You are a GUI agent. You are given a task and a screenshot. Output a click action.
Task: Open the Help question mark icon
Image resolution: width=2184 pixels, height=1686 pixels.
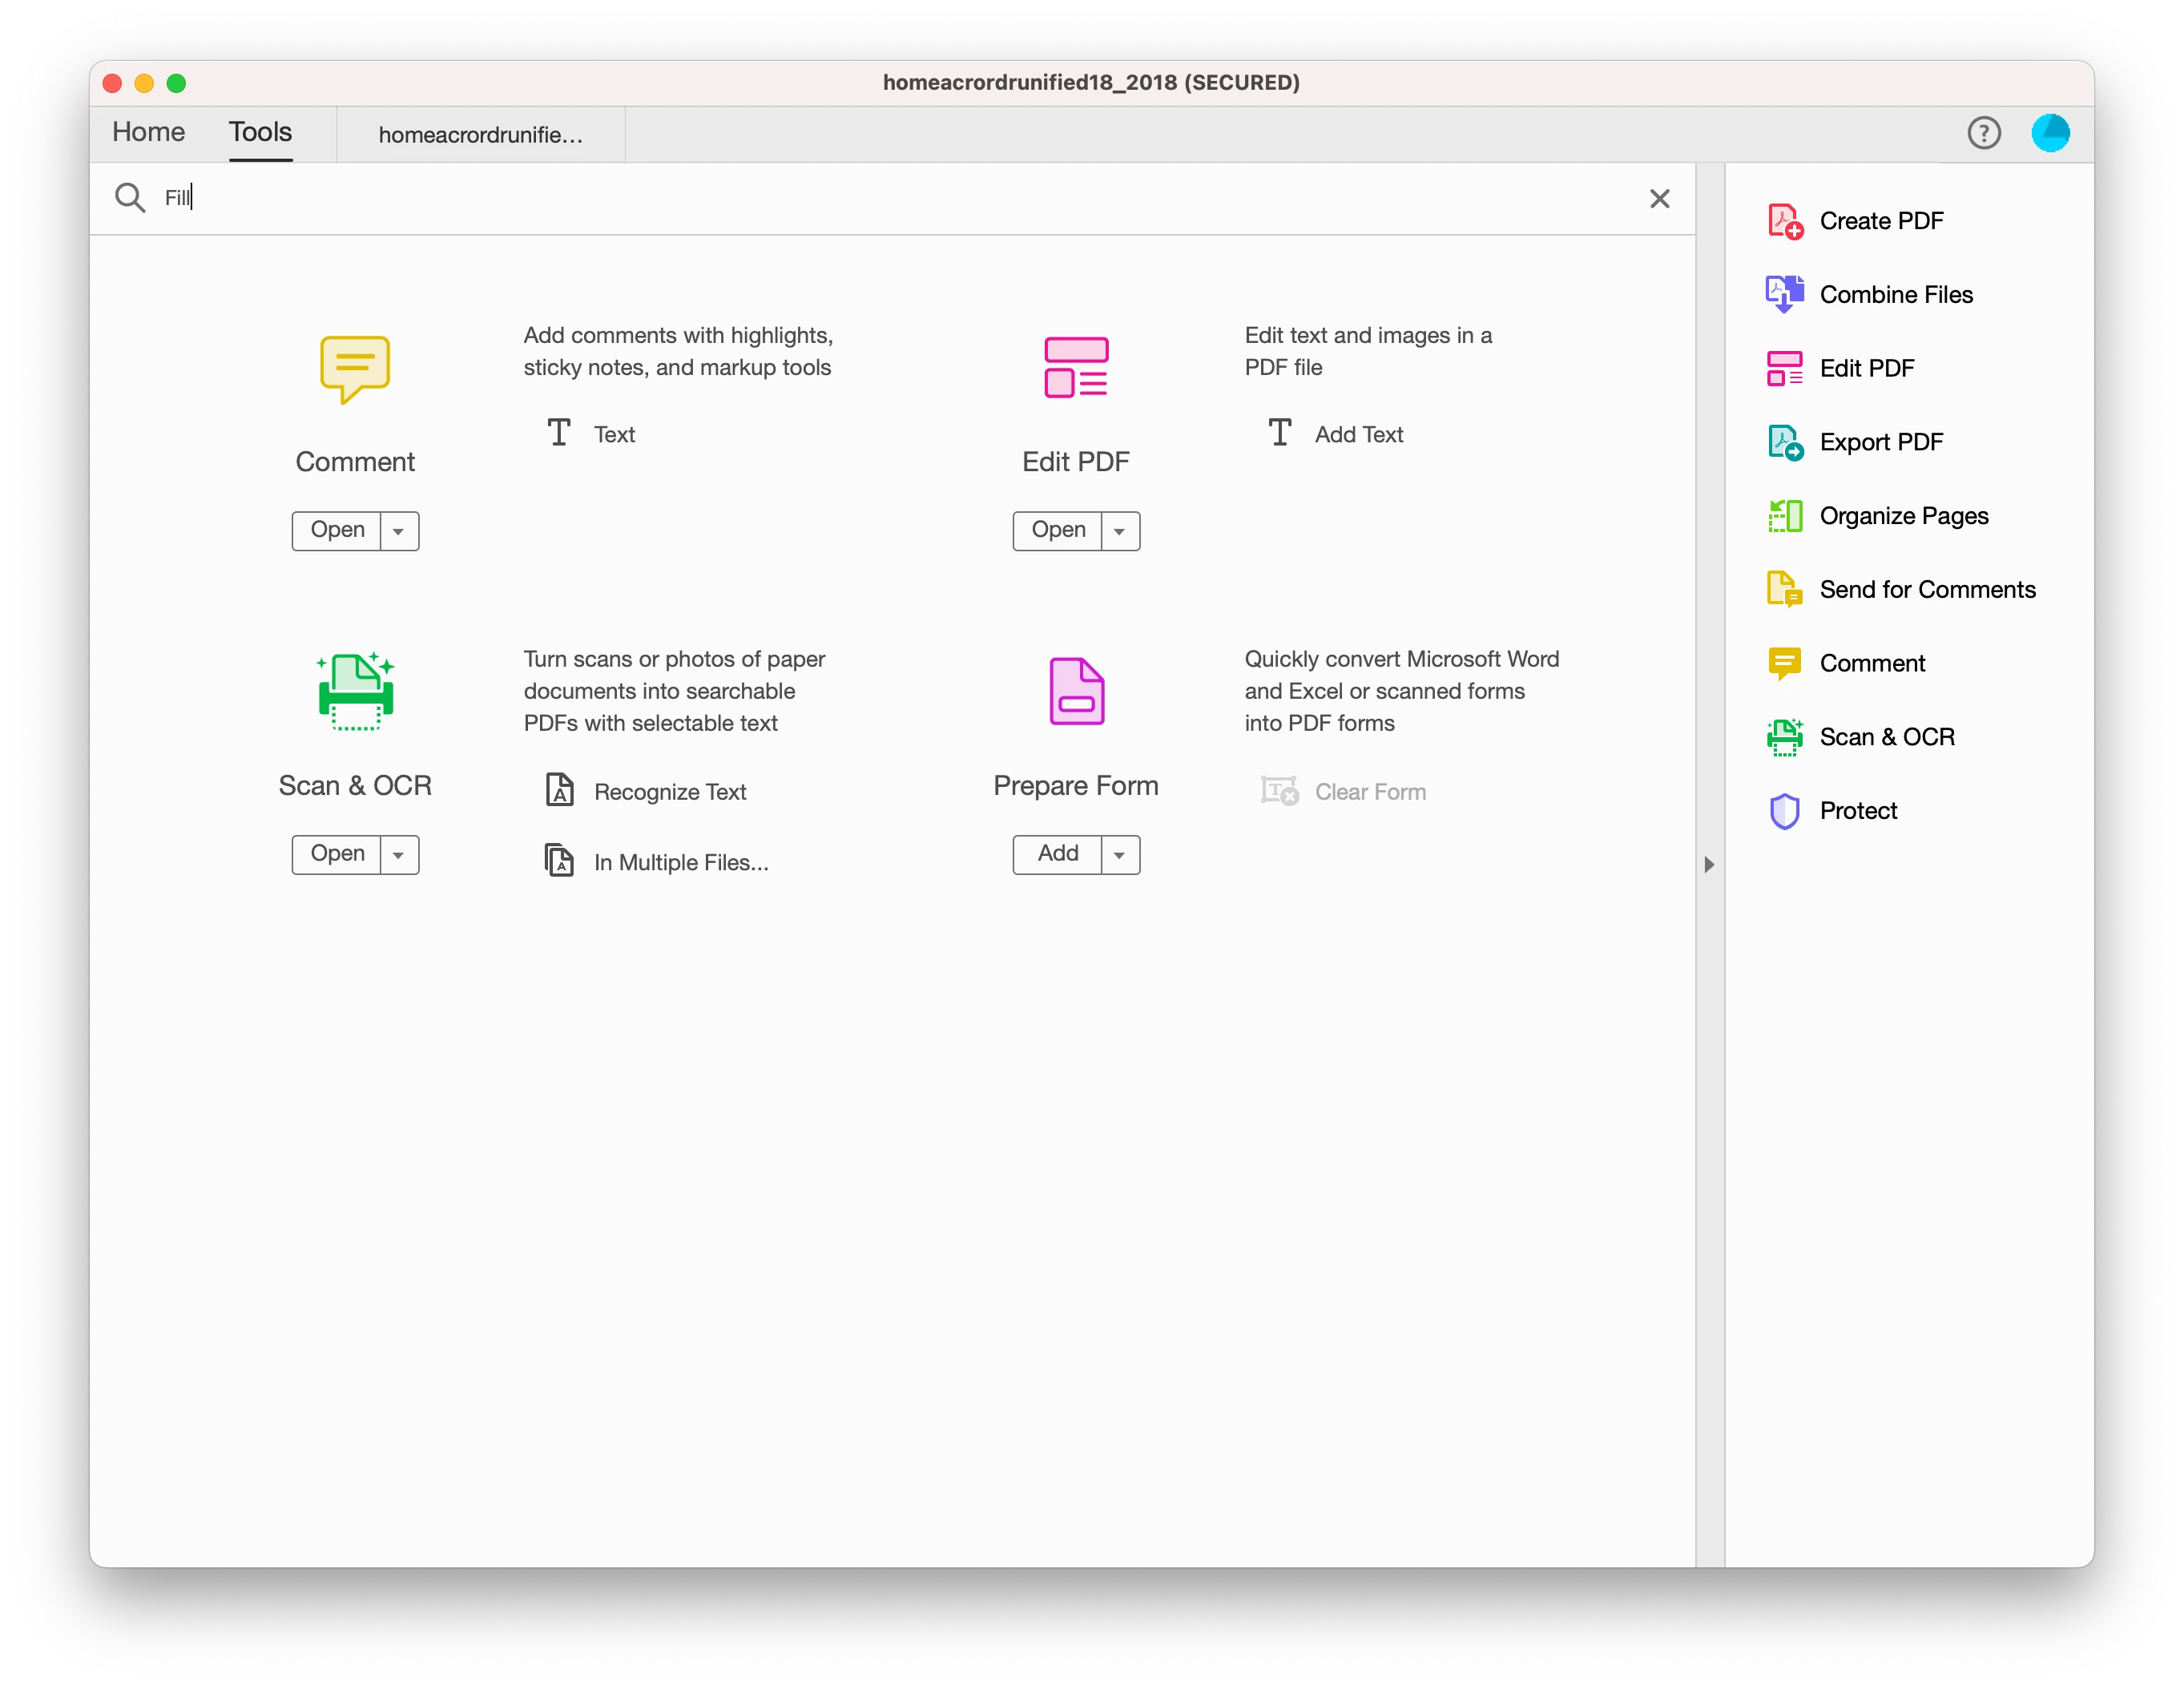1983,133
